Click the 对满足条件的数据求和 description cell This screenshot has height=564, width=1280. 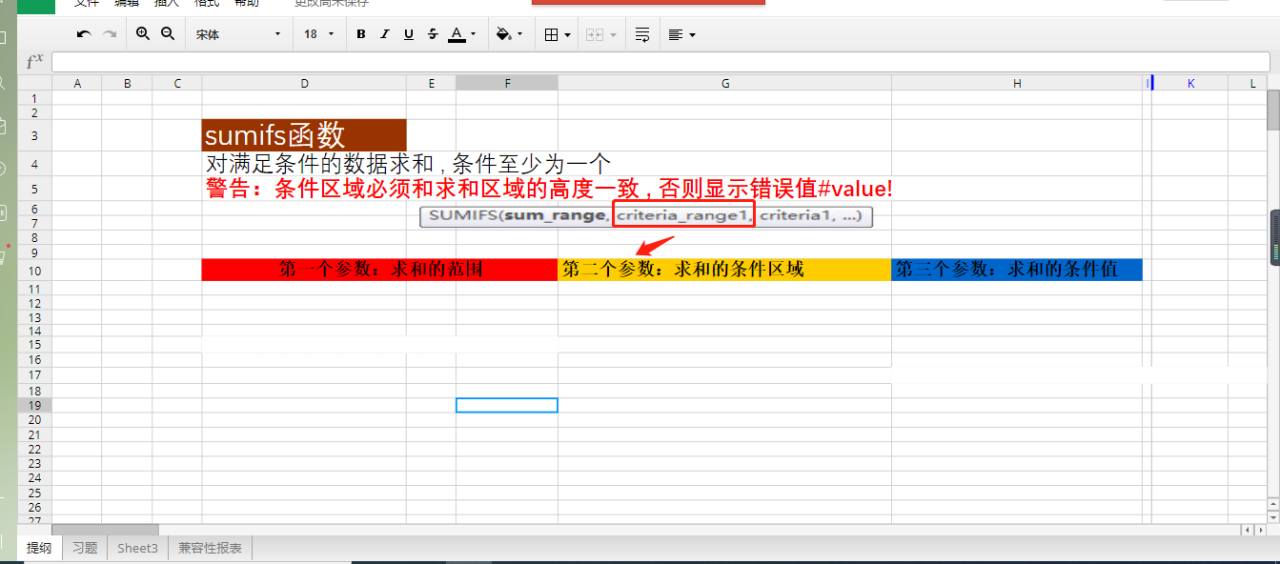tap(408, 164)
